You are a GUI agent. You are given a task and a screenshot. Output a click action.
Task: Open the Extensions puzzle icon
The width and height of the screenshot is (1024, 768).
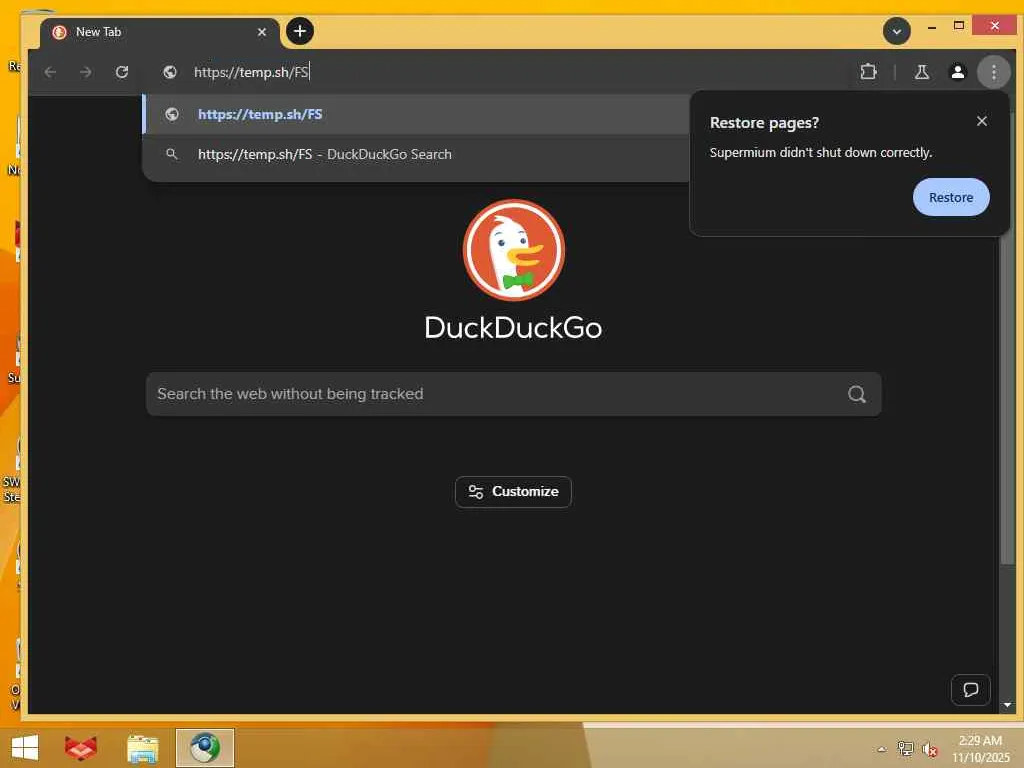pos(868,72)
